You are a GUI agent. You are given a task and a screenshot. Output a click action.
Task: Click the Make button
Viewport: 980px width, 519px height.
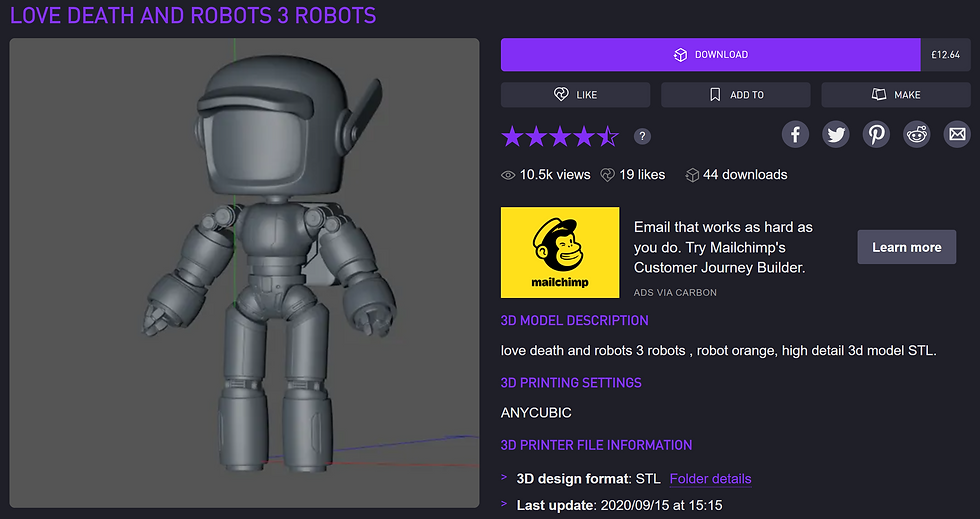[x=896, y=94]
